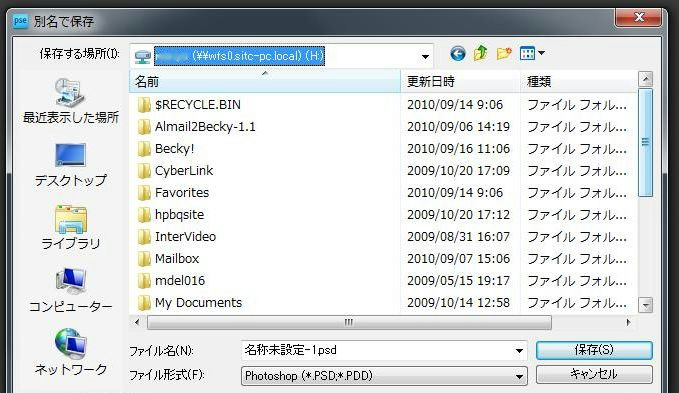This screenshot has width=679, height=393.
Task: Click the キャンセル cancel button
Action: point(594,374)
